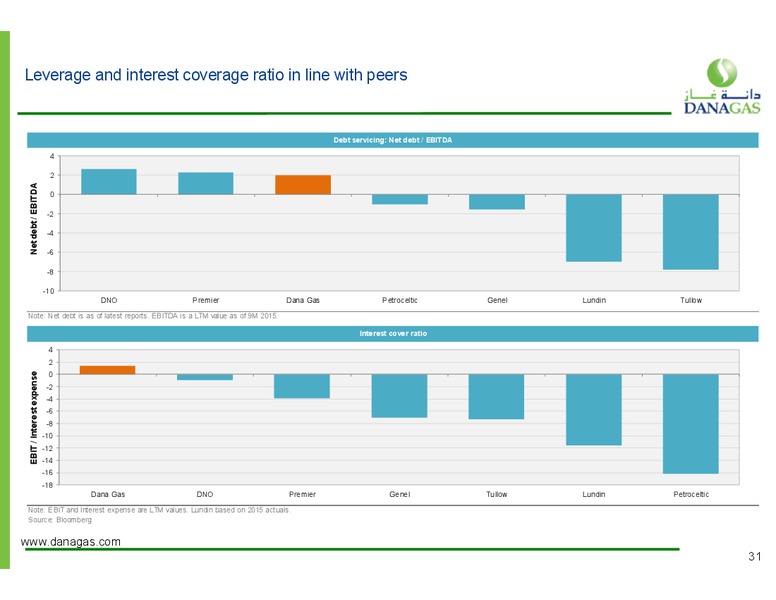The height and width of the screenshot is (600, 776).
Task: Click the 'Genel' label under the Net debt chart
Action: (x=497, y=300)
